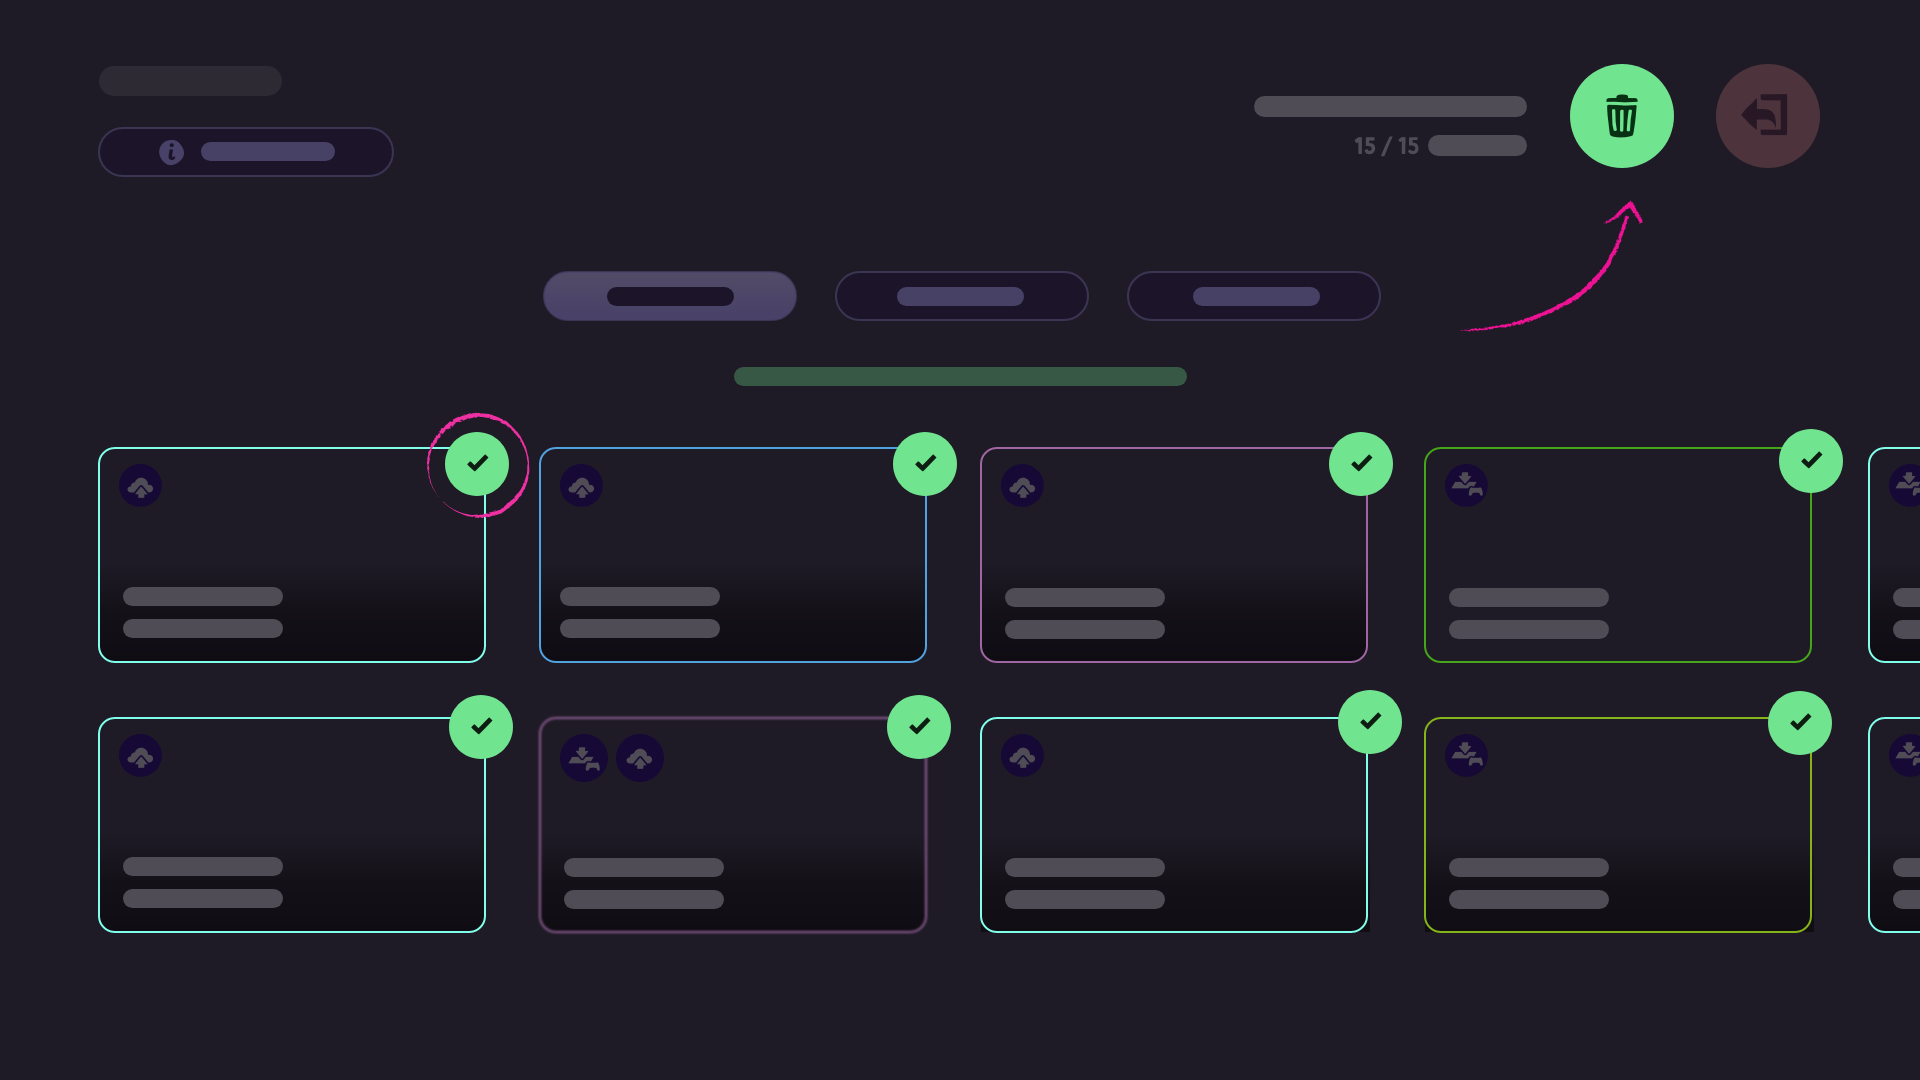Open the first teal-bordered card in top row
This screenshot has height=1080, width=1920.
tap(292, 555)
